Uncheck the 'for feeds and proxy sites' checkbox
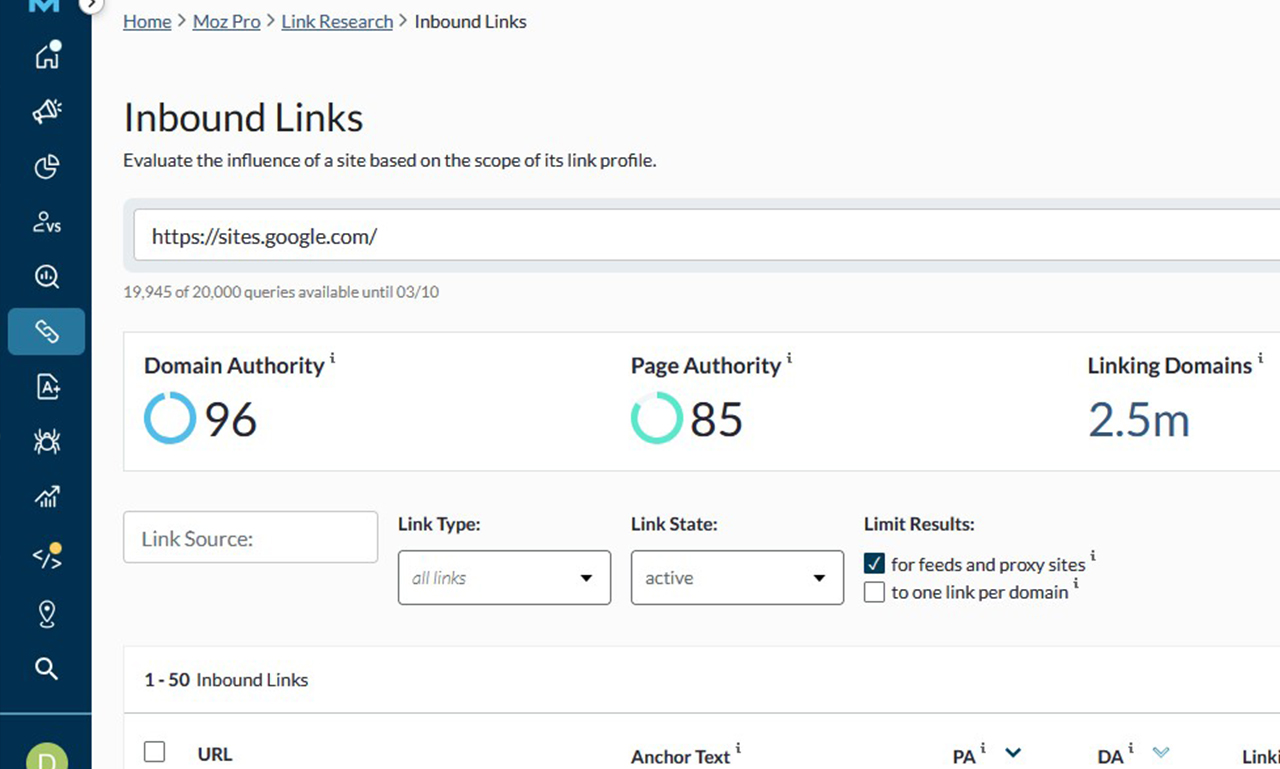 (874, 563)
